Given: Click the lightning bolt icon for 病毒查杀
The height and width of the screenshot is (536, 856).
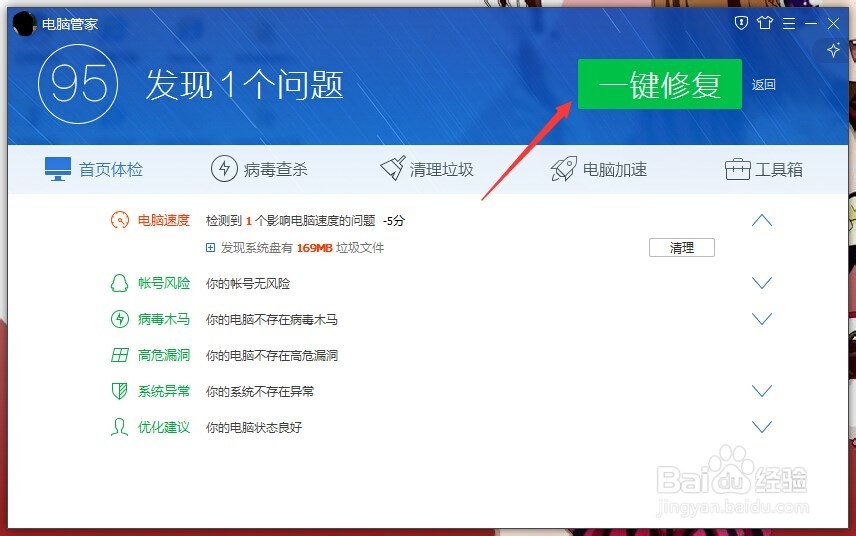Looking at the screenshot, I should (224, 169).
